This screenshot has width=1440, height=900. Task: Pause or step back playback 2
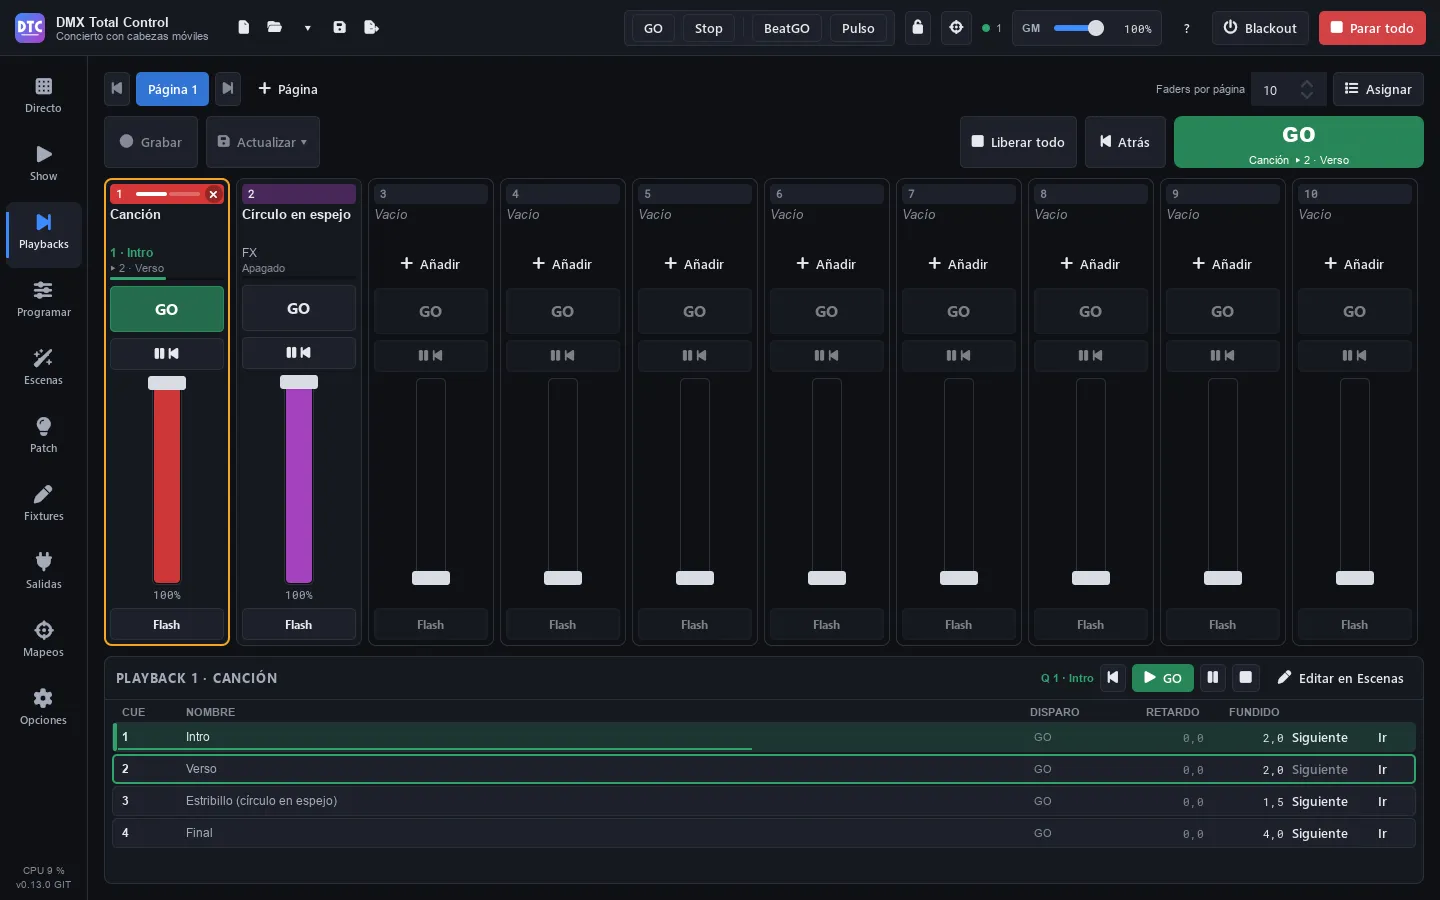pos(299,353)
